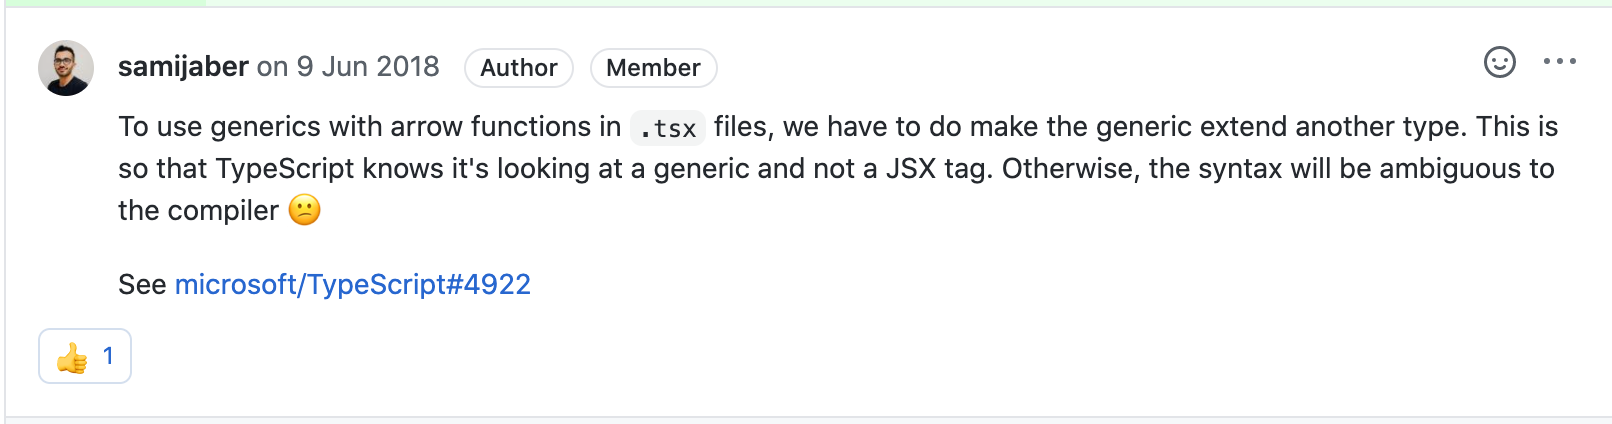
Task: Click the 'on 9 Jun 2018' timestamp
Action: click(348, 67)
